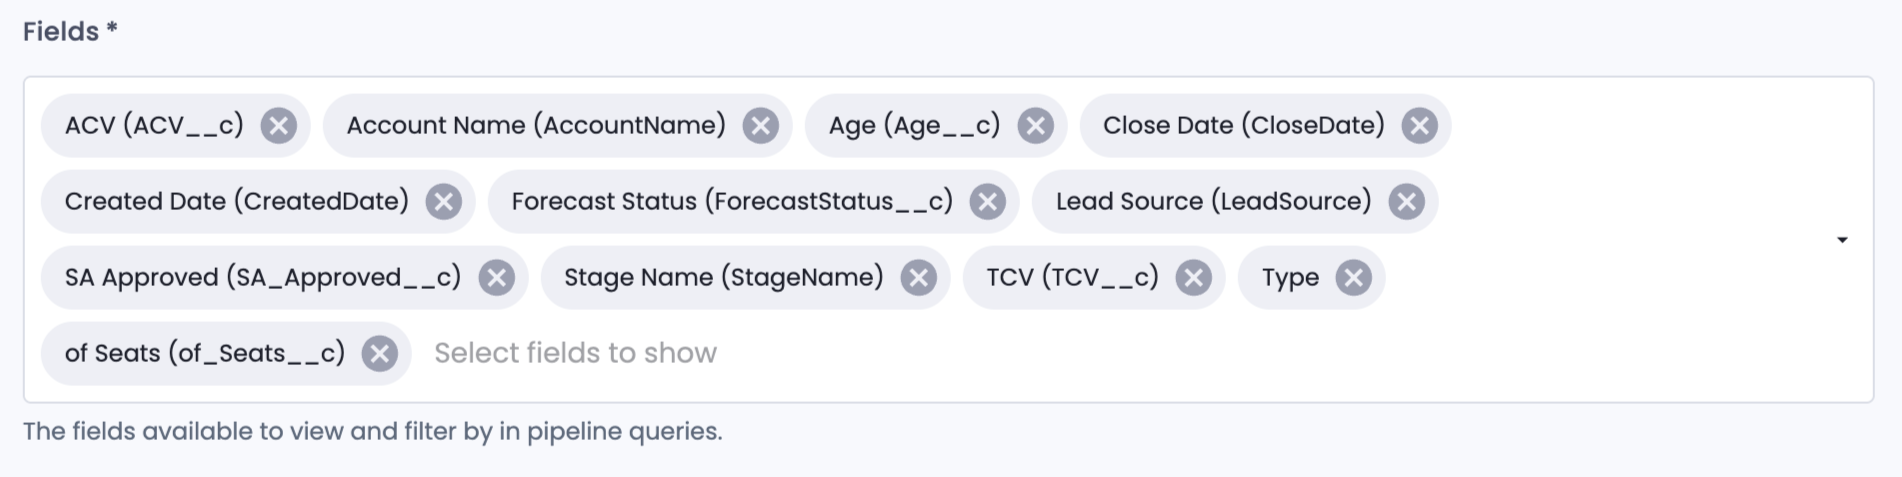Select the Stage Name (StageName) chip label
Viewport: 1902px width, 477px height.
(724, 278)
